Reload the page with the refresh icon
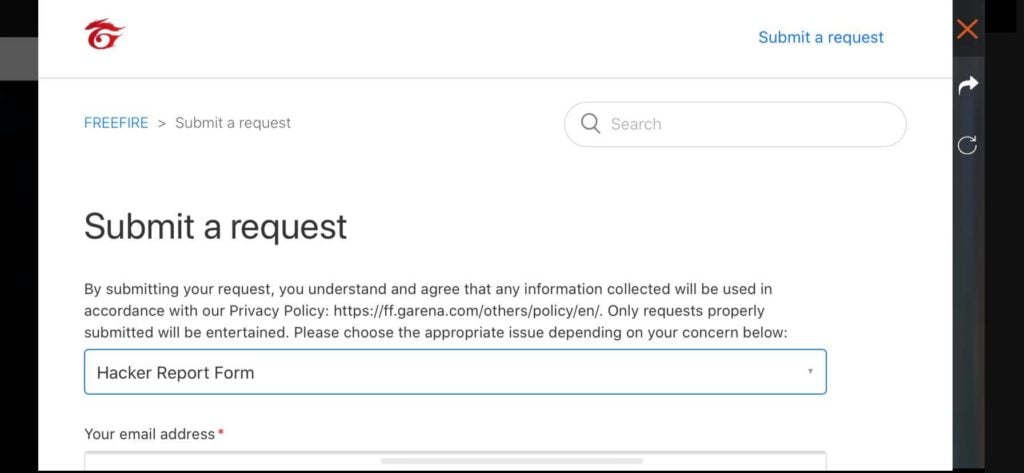The image size is (1024, 473). pyautogui.click(x=967, y=145)
